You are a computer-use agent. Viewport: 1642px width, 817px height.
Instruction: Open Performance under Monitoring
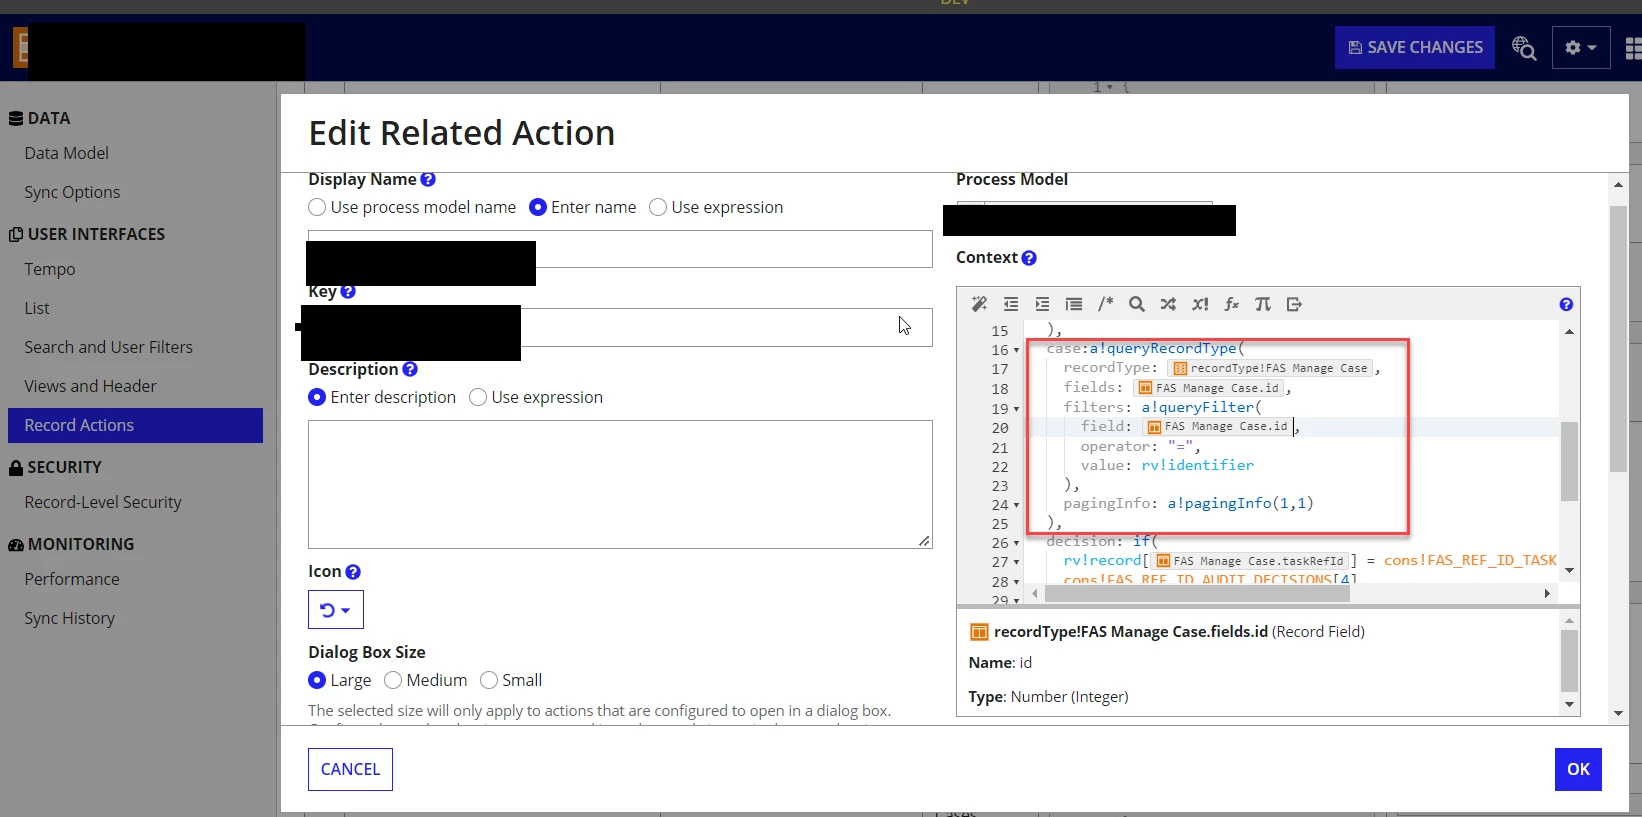[72, 579]
